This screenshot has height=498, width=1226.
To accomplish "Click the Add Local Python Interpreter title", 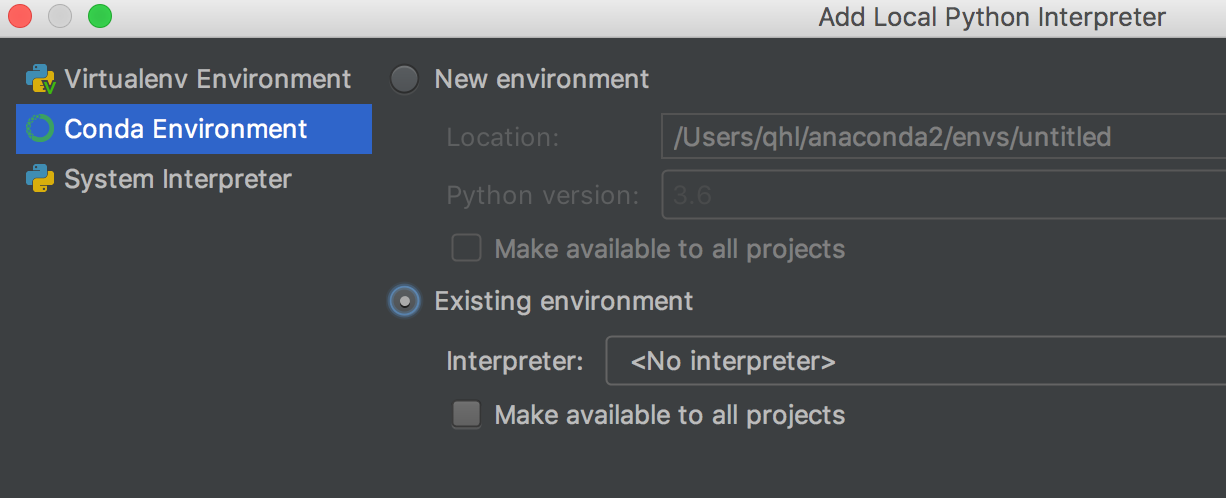I will coord(992,17).
